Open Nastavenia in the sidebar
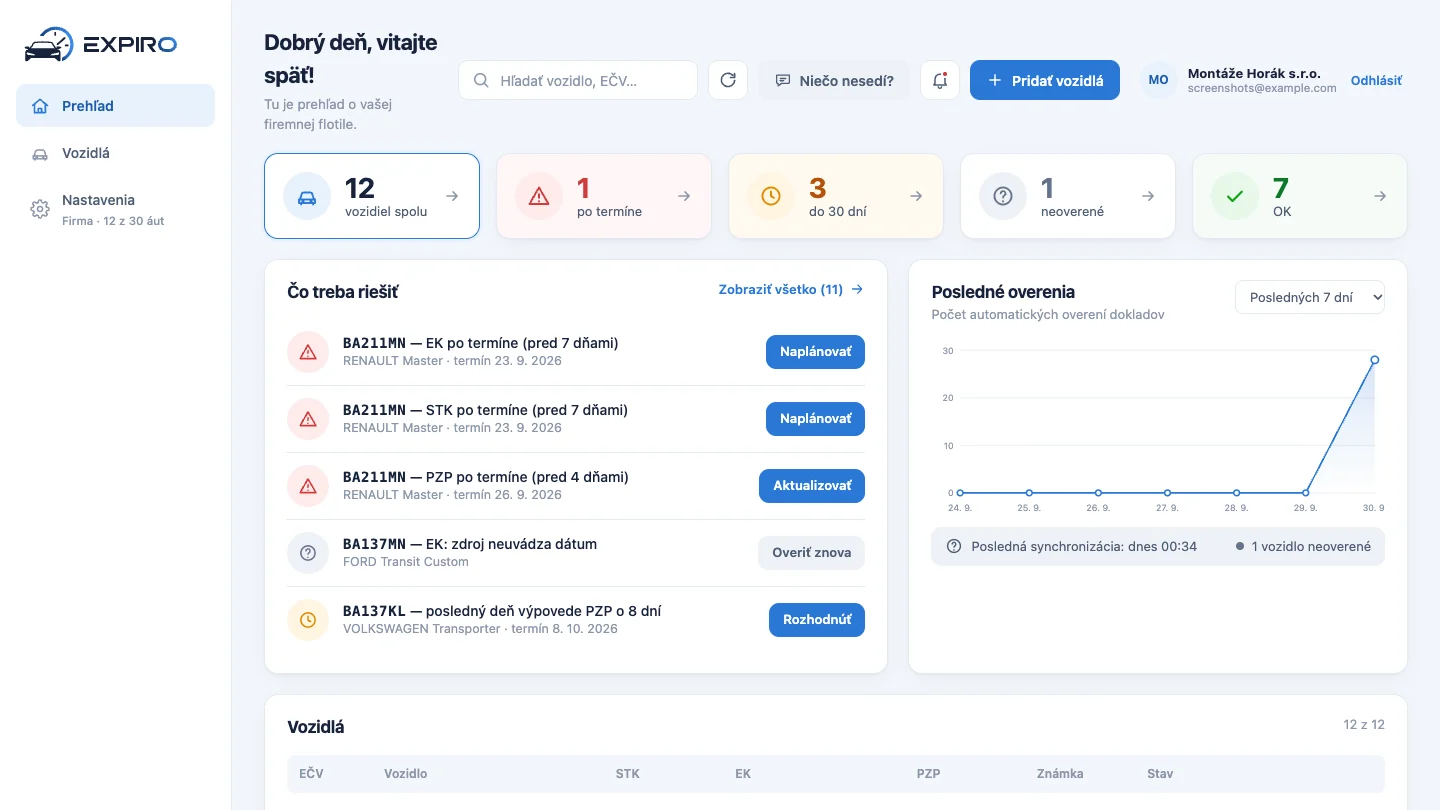The width and height of the screenshot is (1440, 810). pos(115,209)
